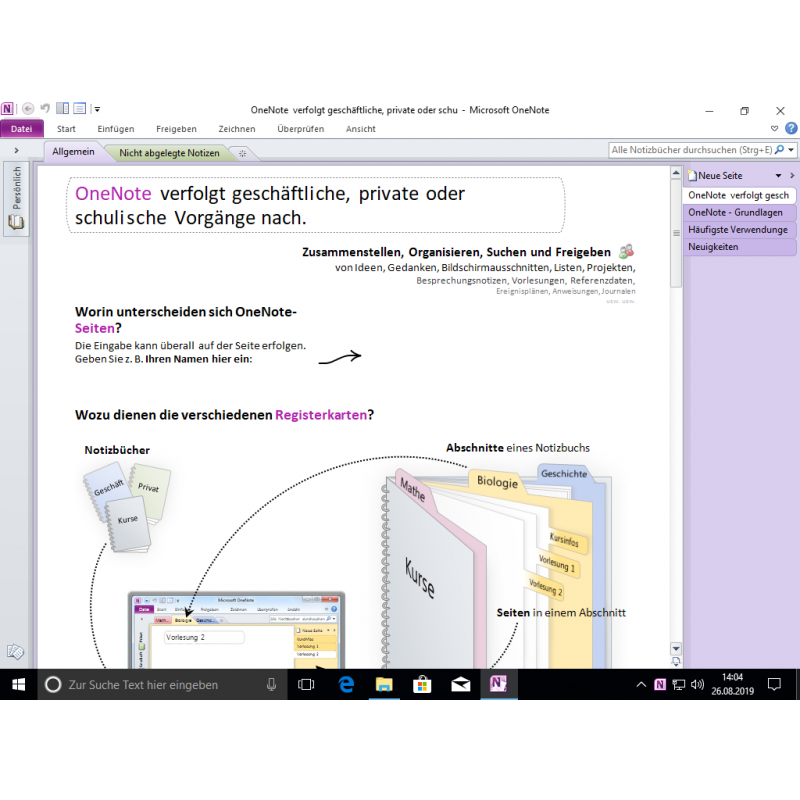Click the create new section tab icon

click(242, 153)
